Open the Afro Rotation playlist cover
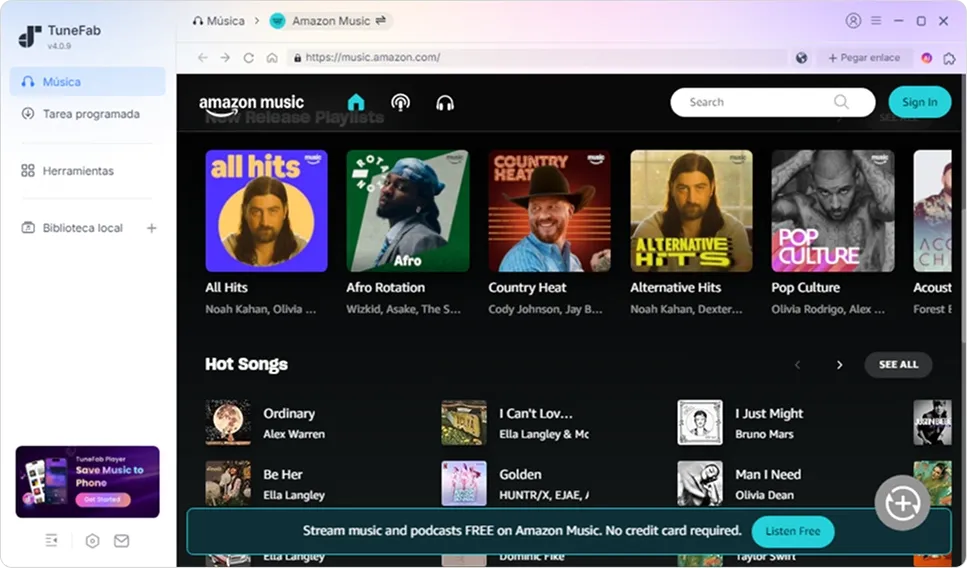This screenshot has height=568, width=967. [408, 211]
